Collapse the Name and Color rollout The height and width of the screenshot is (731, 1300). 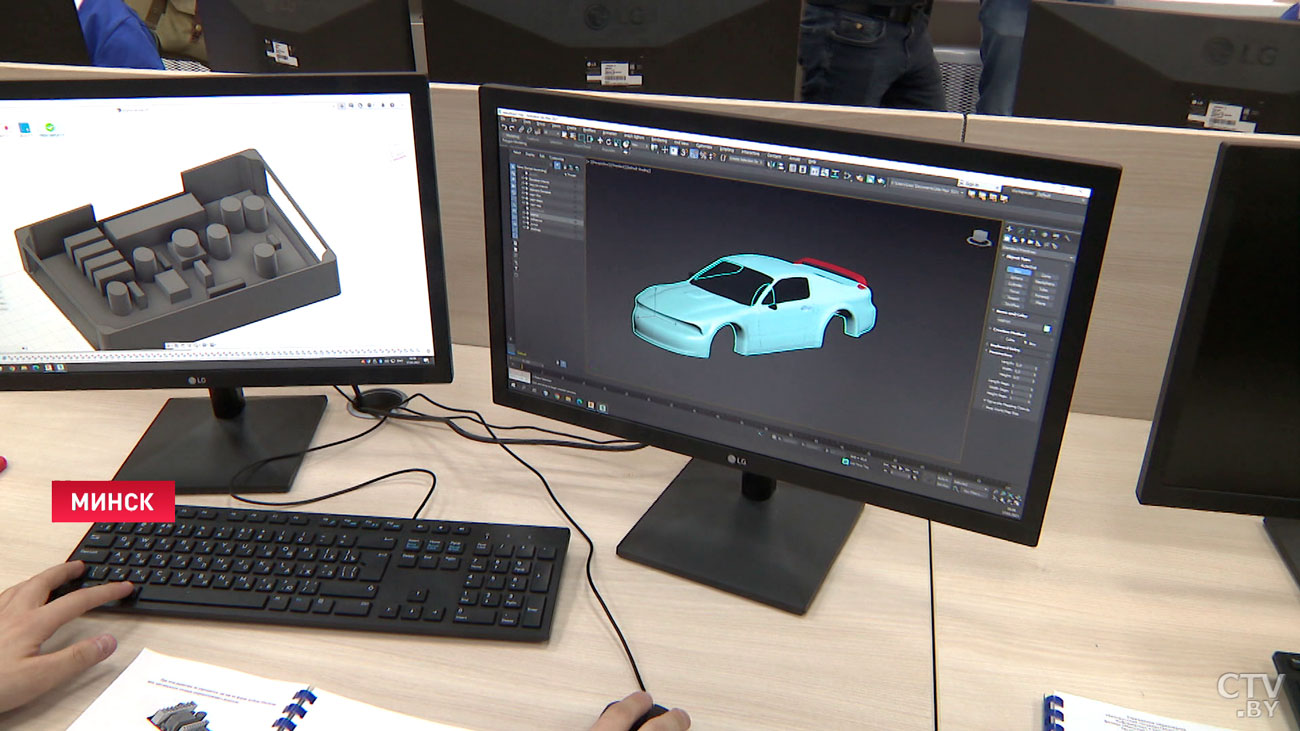(x=1013, y=314)
